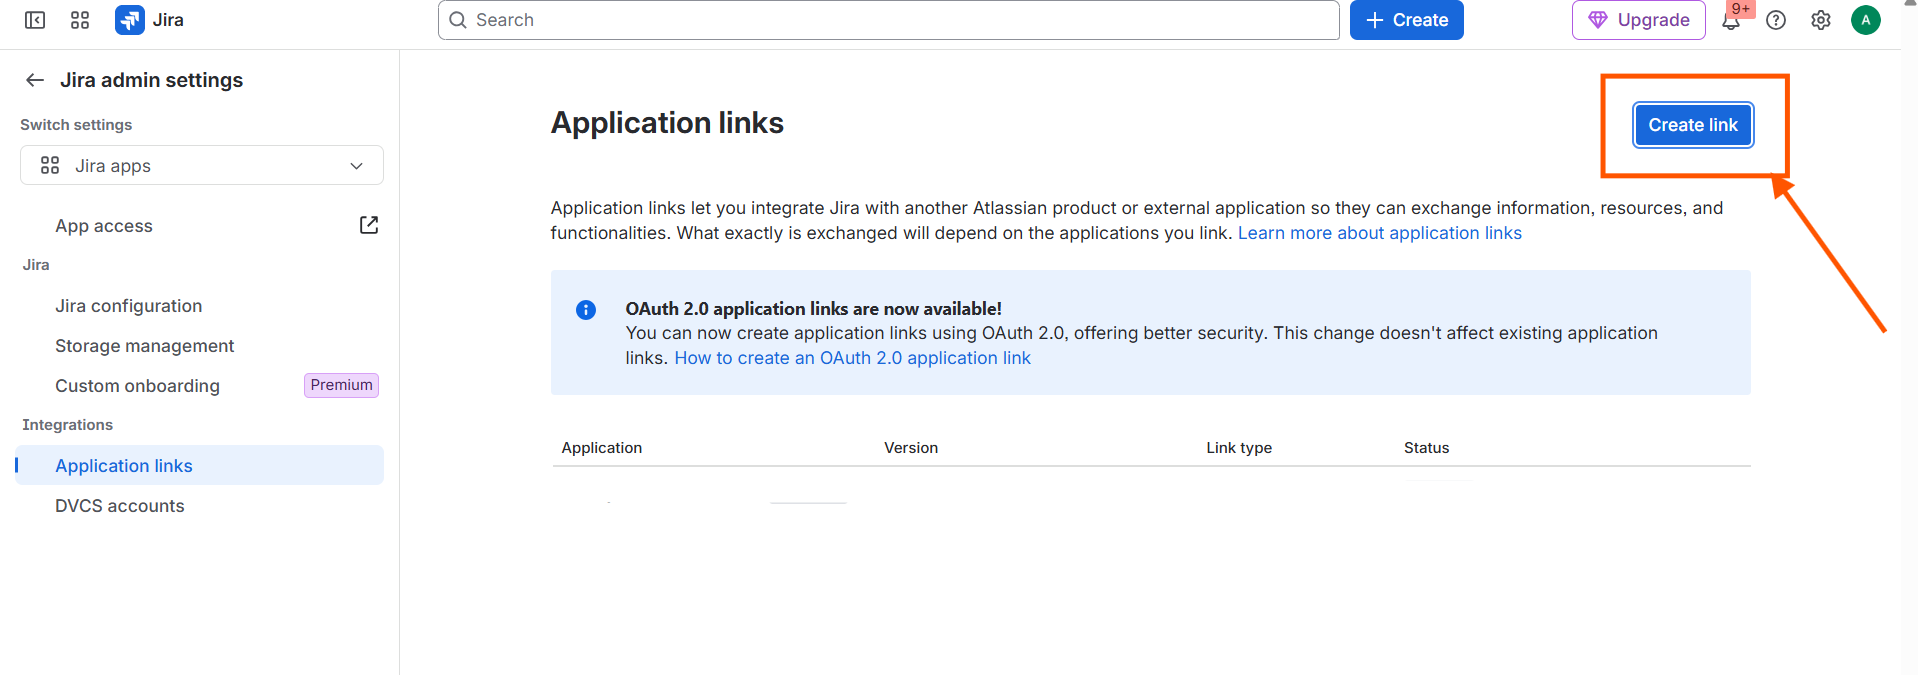The image size is (1918, 675).
Task: Select Application links in the sidebar
Action: click(200, 465)
